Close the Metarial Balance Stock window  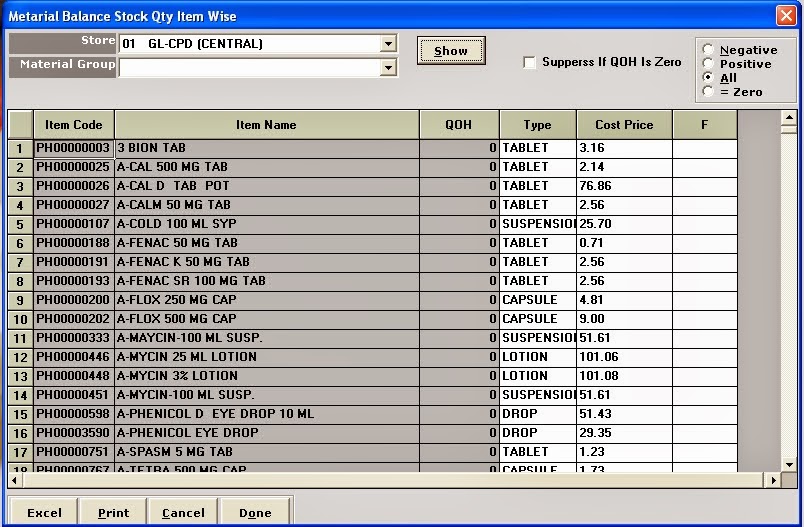786,15
